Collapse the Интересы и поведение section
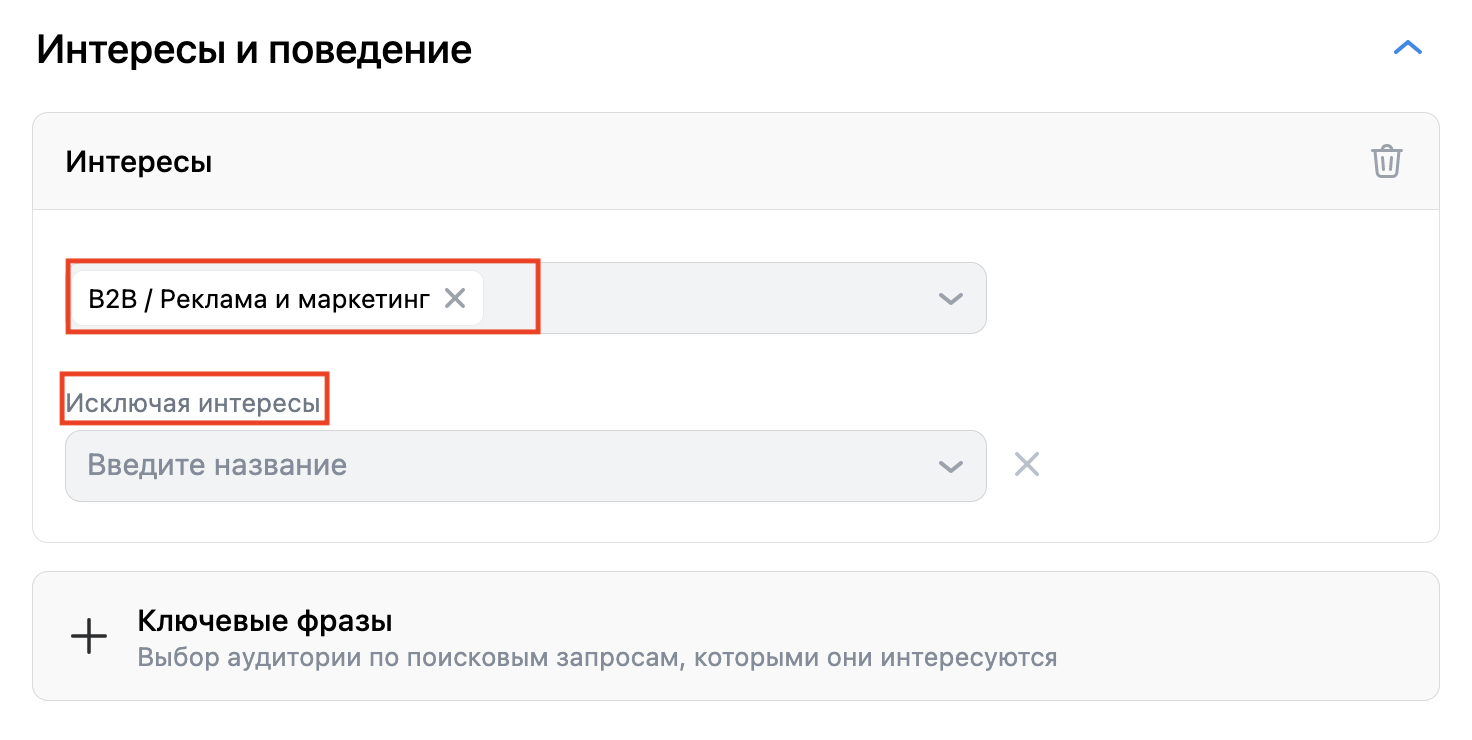The height and width of the screenshot is (740, 1472). click(x=1407, y=48)
